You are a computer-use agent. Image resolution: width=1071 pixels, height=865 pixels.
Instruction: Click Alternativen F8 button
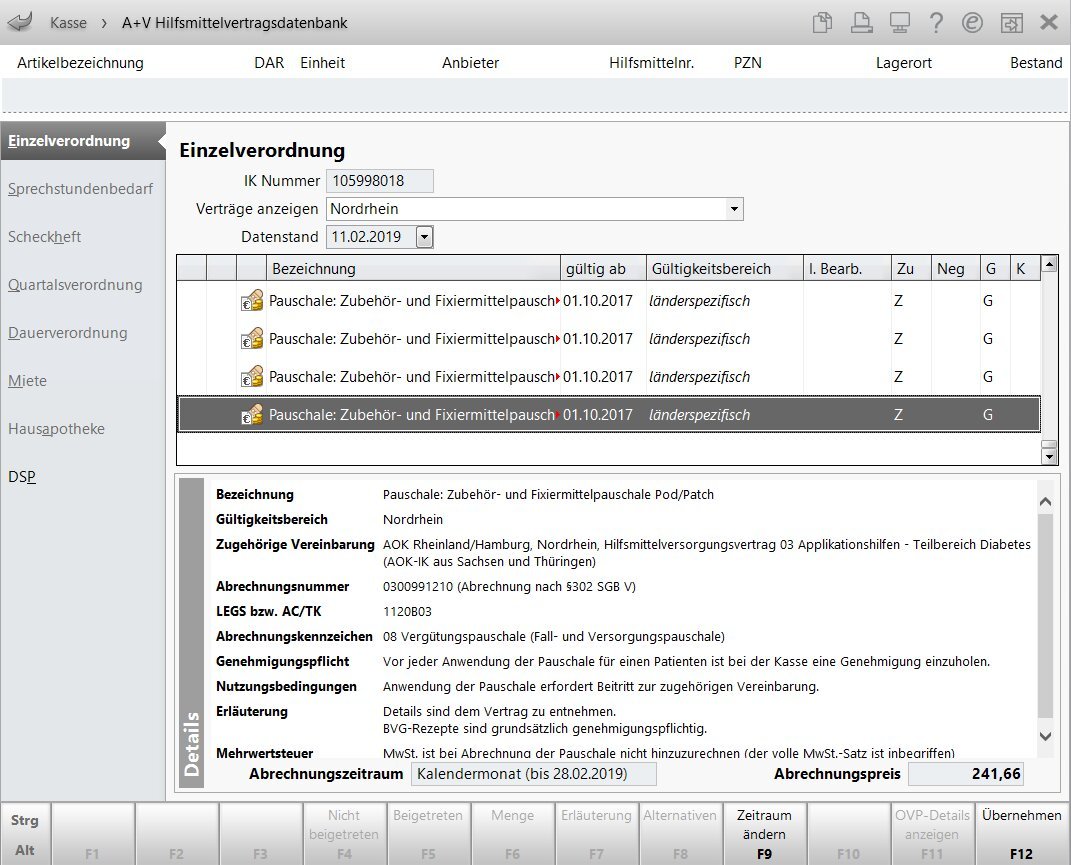click(680, 834)
